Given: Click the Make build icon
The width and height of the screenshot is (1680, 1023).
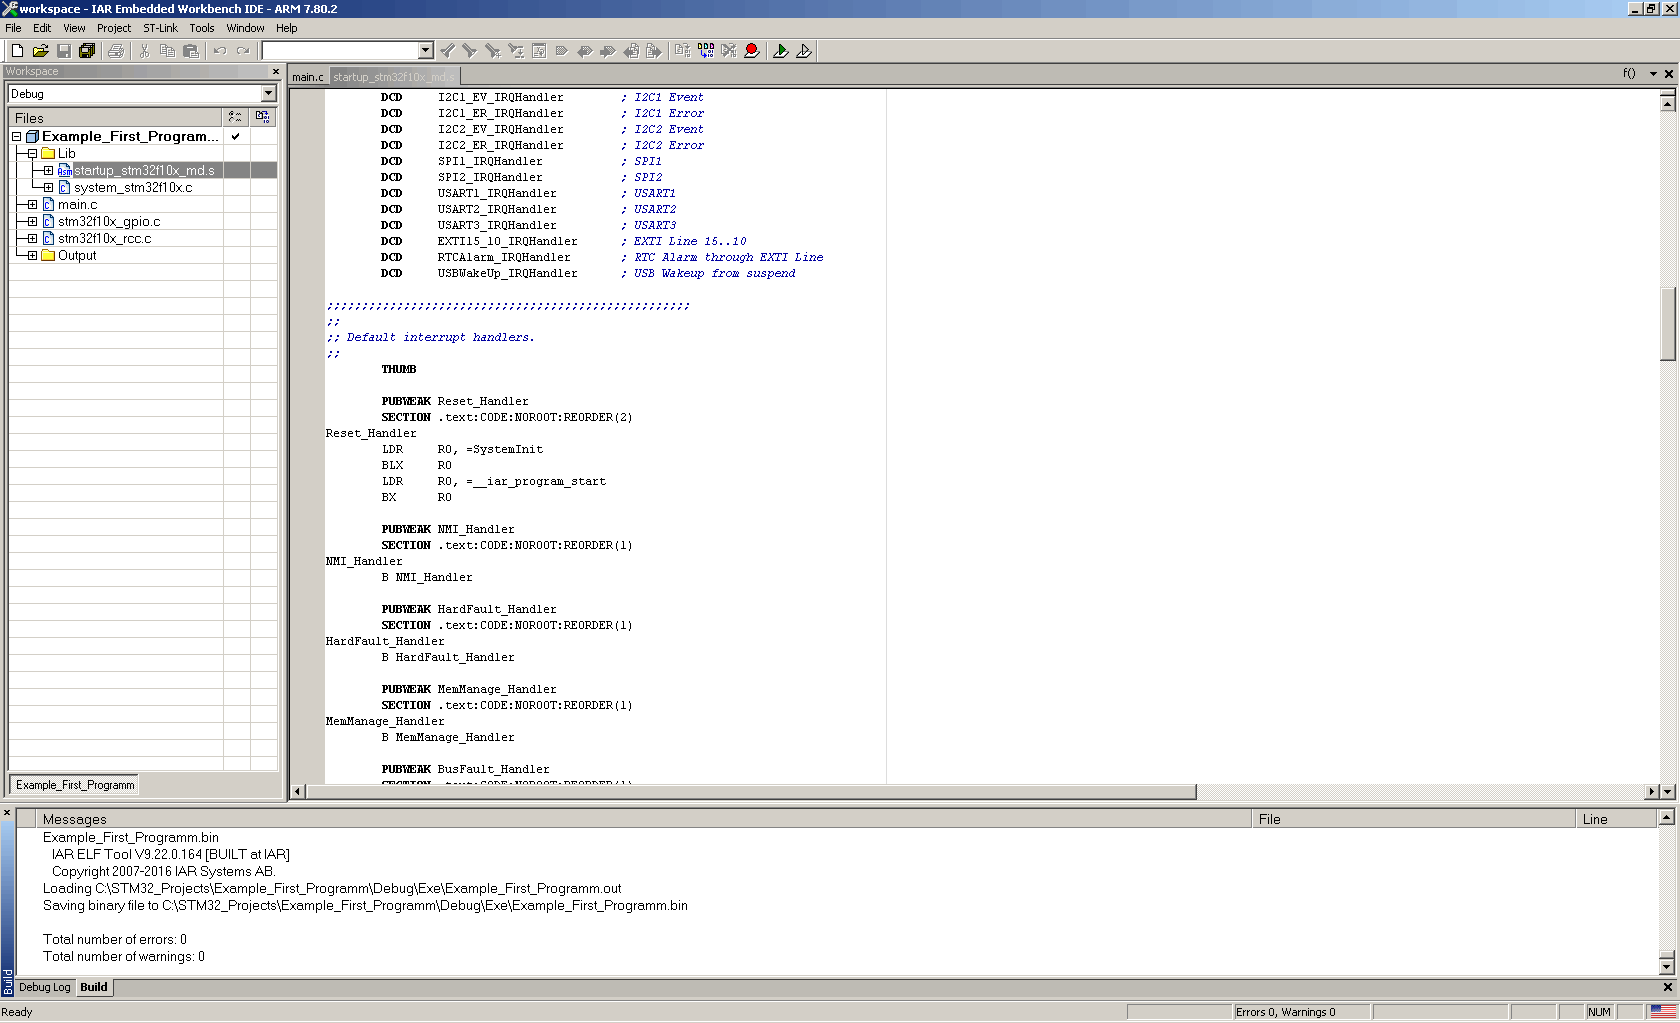Looking at the screenshot, I should pos(706,51).
